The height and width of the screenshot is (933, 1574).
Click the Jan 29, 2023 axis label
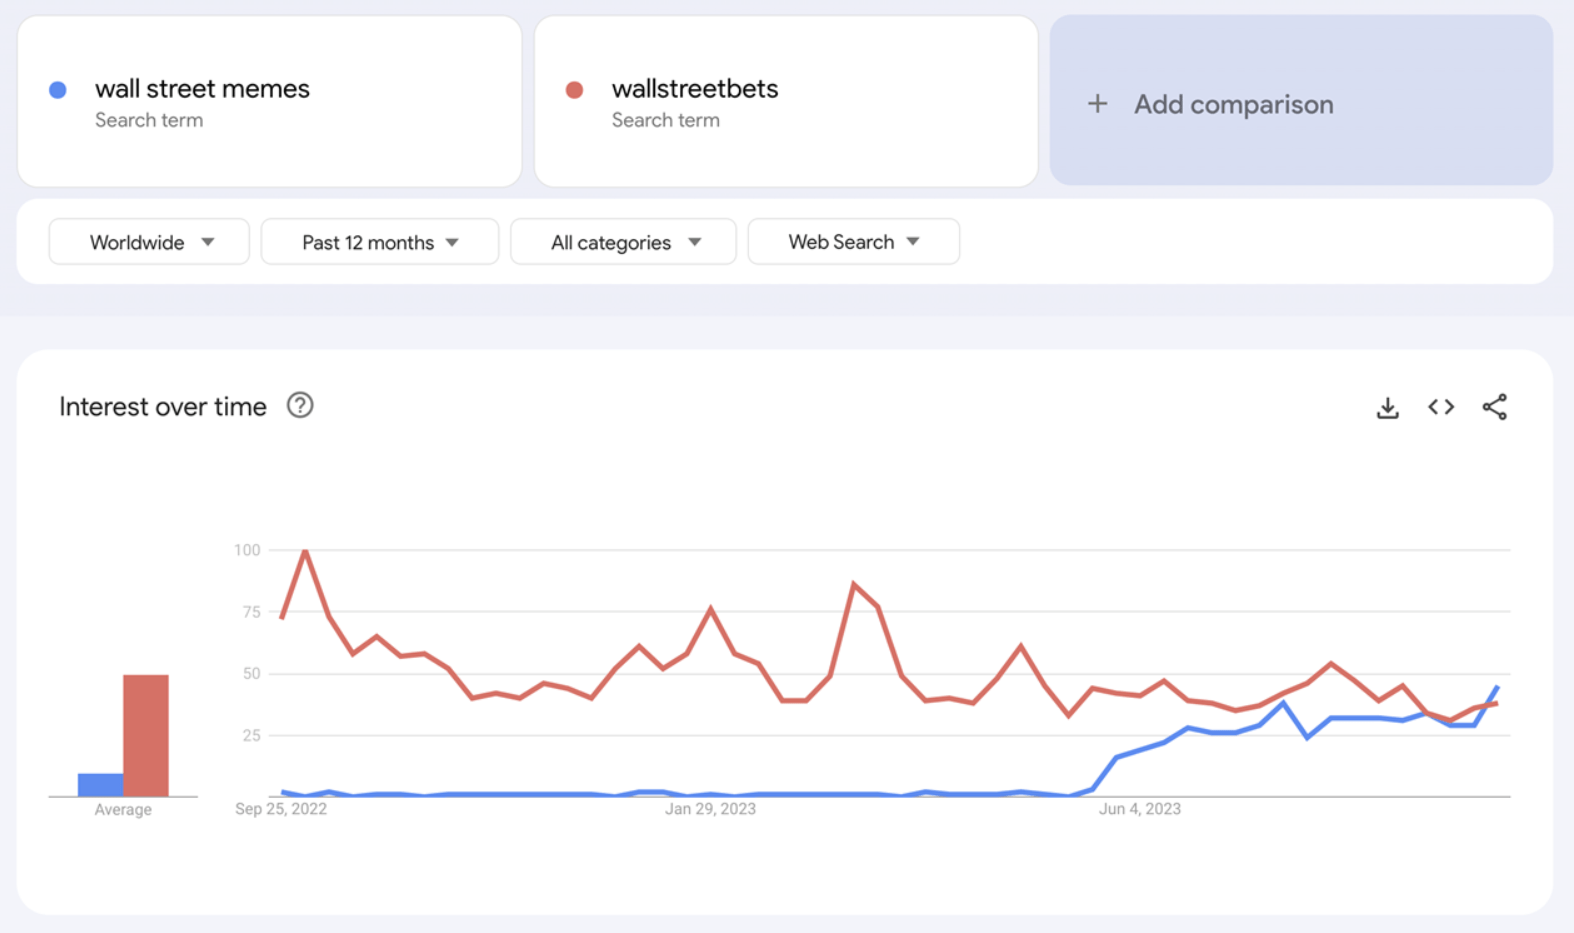(710, 809)
